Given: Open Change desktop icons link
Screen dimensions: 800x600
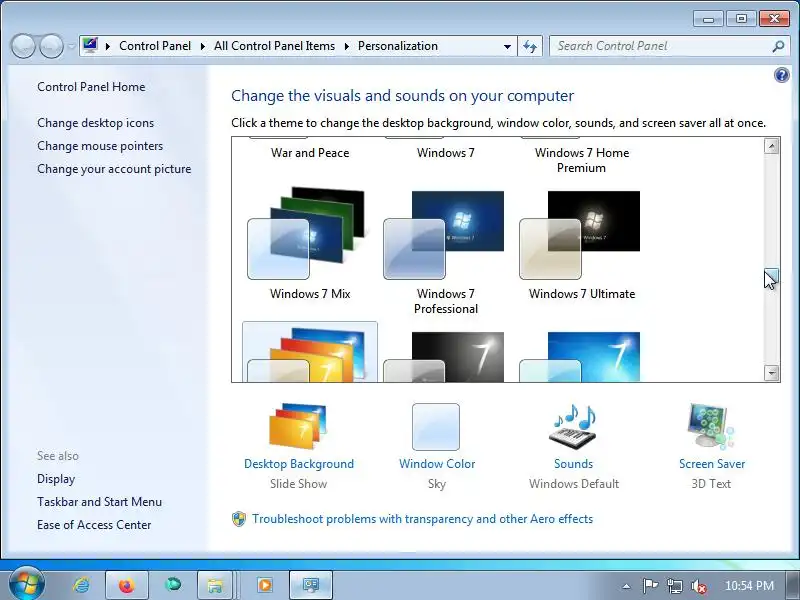Looking at the screenshot, I should [95, 123].
